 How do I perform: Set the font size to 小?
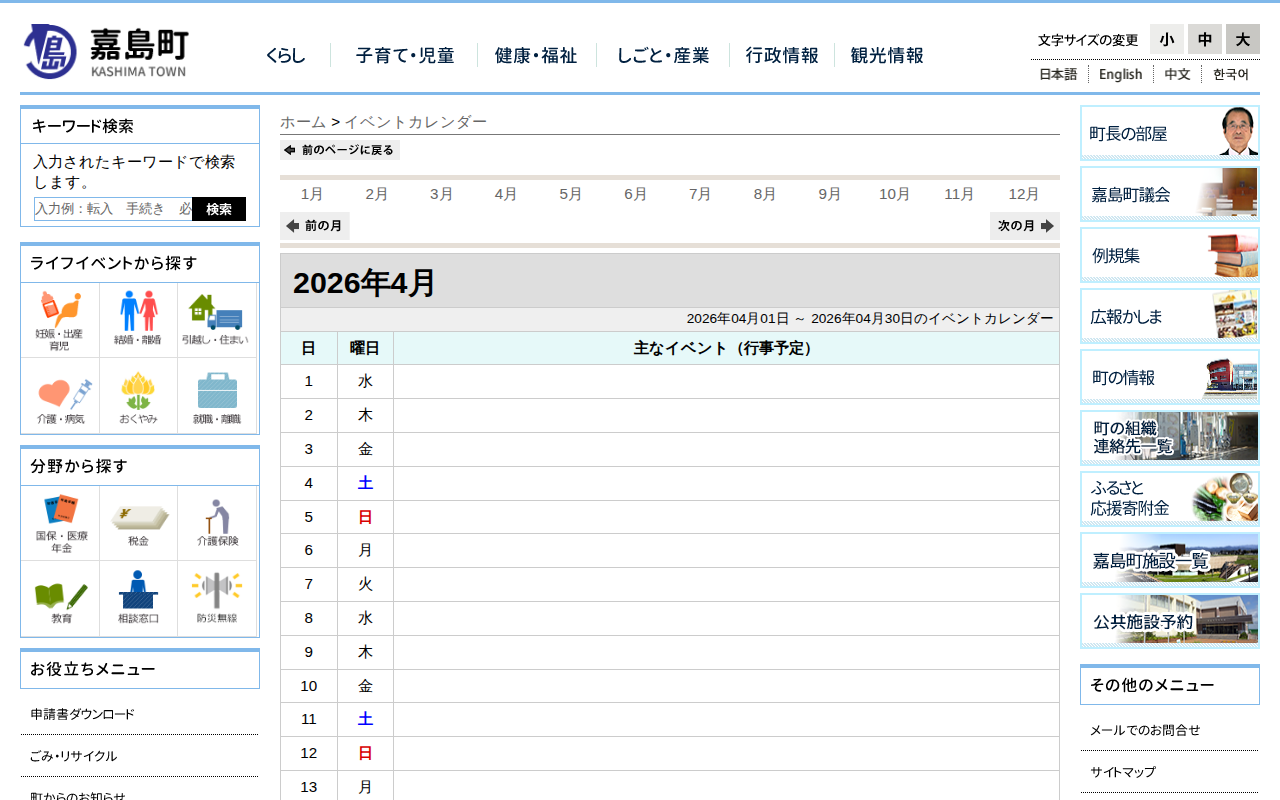click(x=1166, y=39)
